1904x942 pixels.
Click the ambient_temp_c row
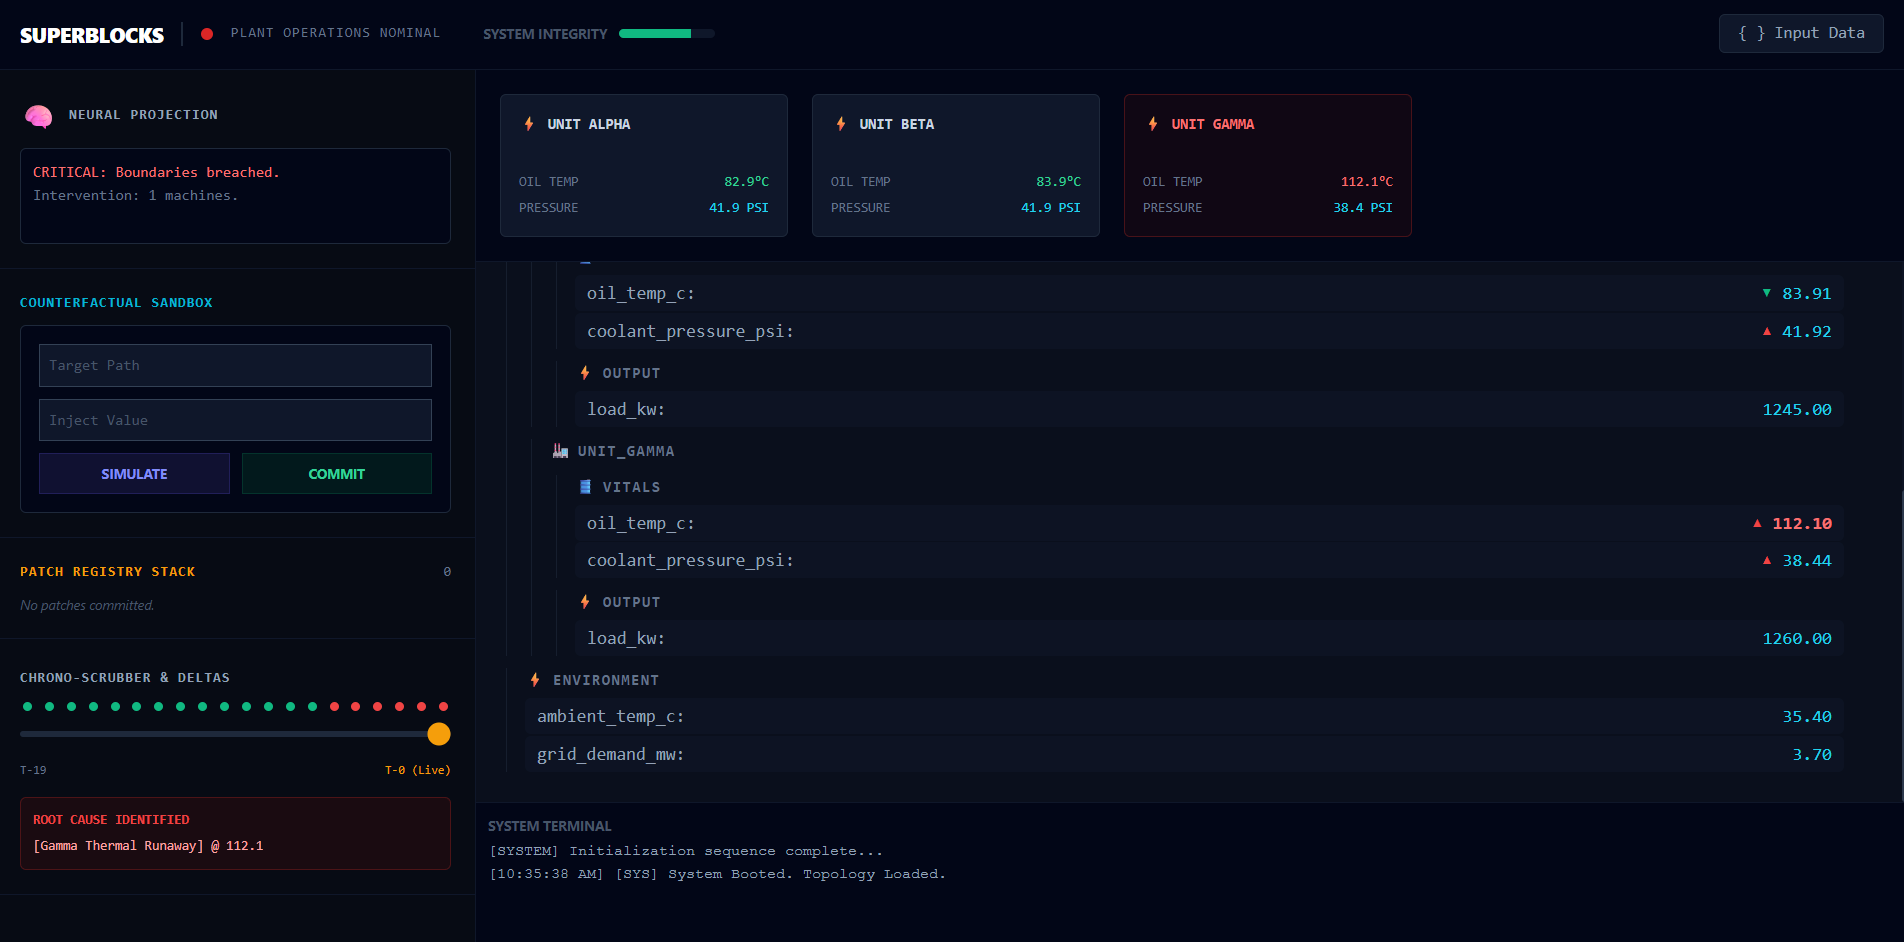(1184, 716)
